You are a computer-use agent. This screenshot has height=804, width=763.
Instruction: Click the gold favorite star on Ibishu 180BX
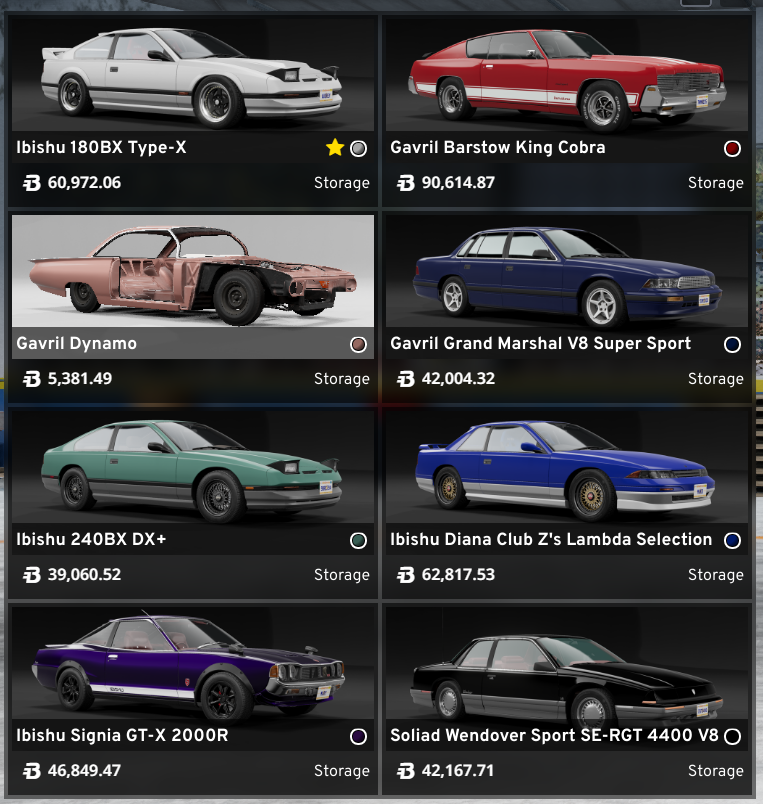point(334,148)
